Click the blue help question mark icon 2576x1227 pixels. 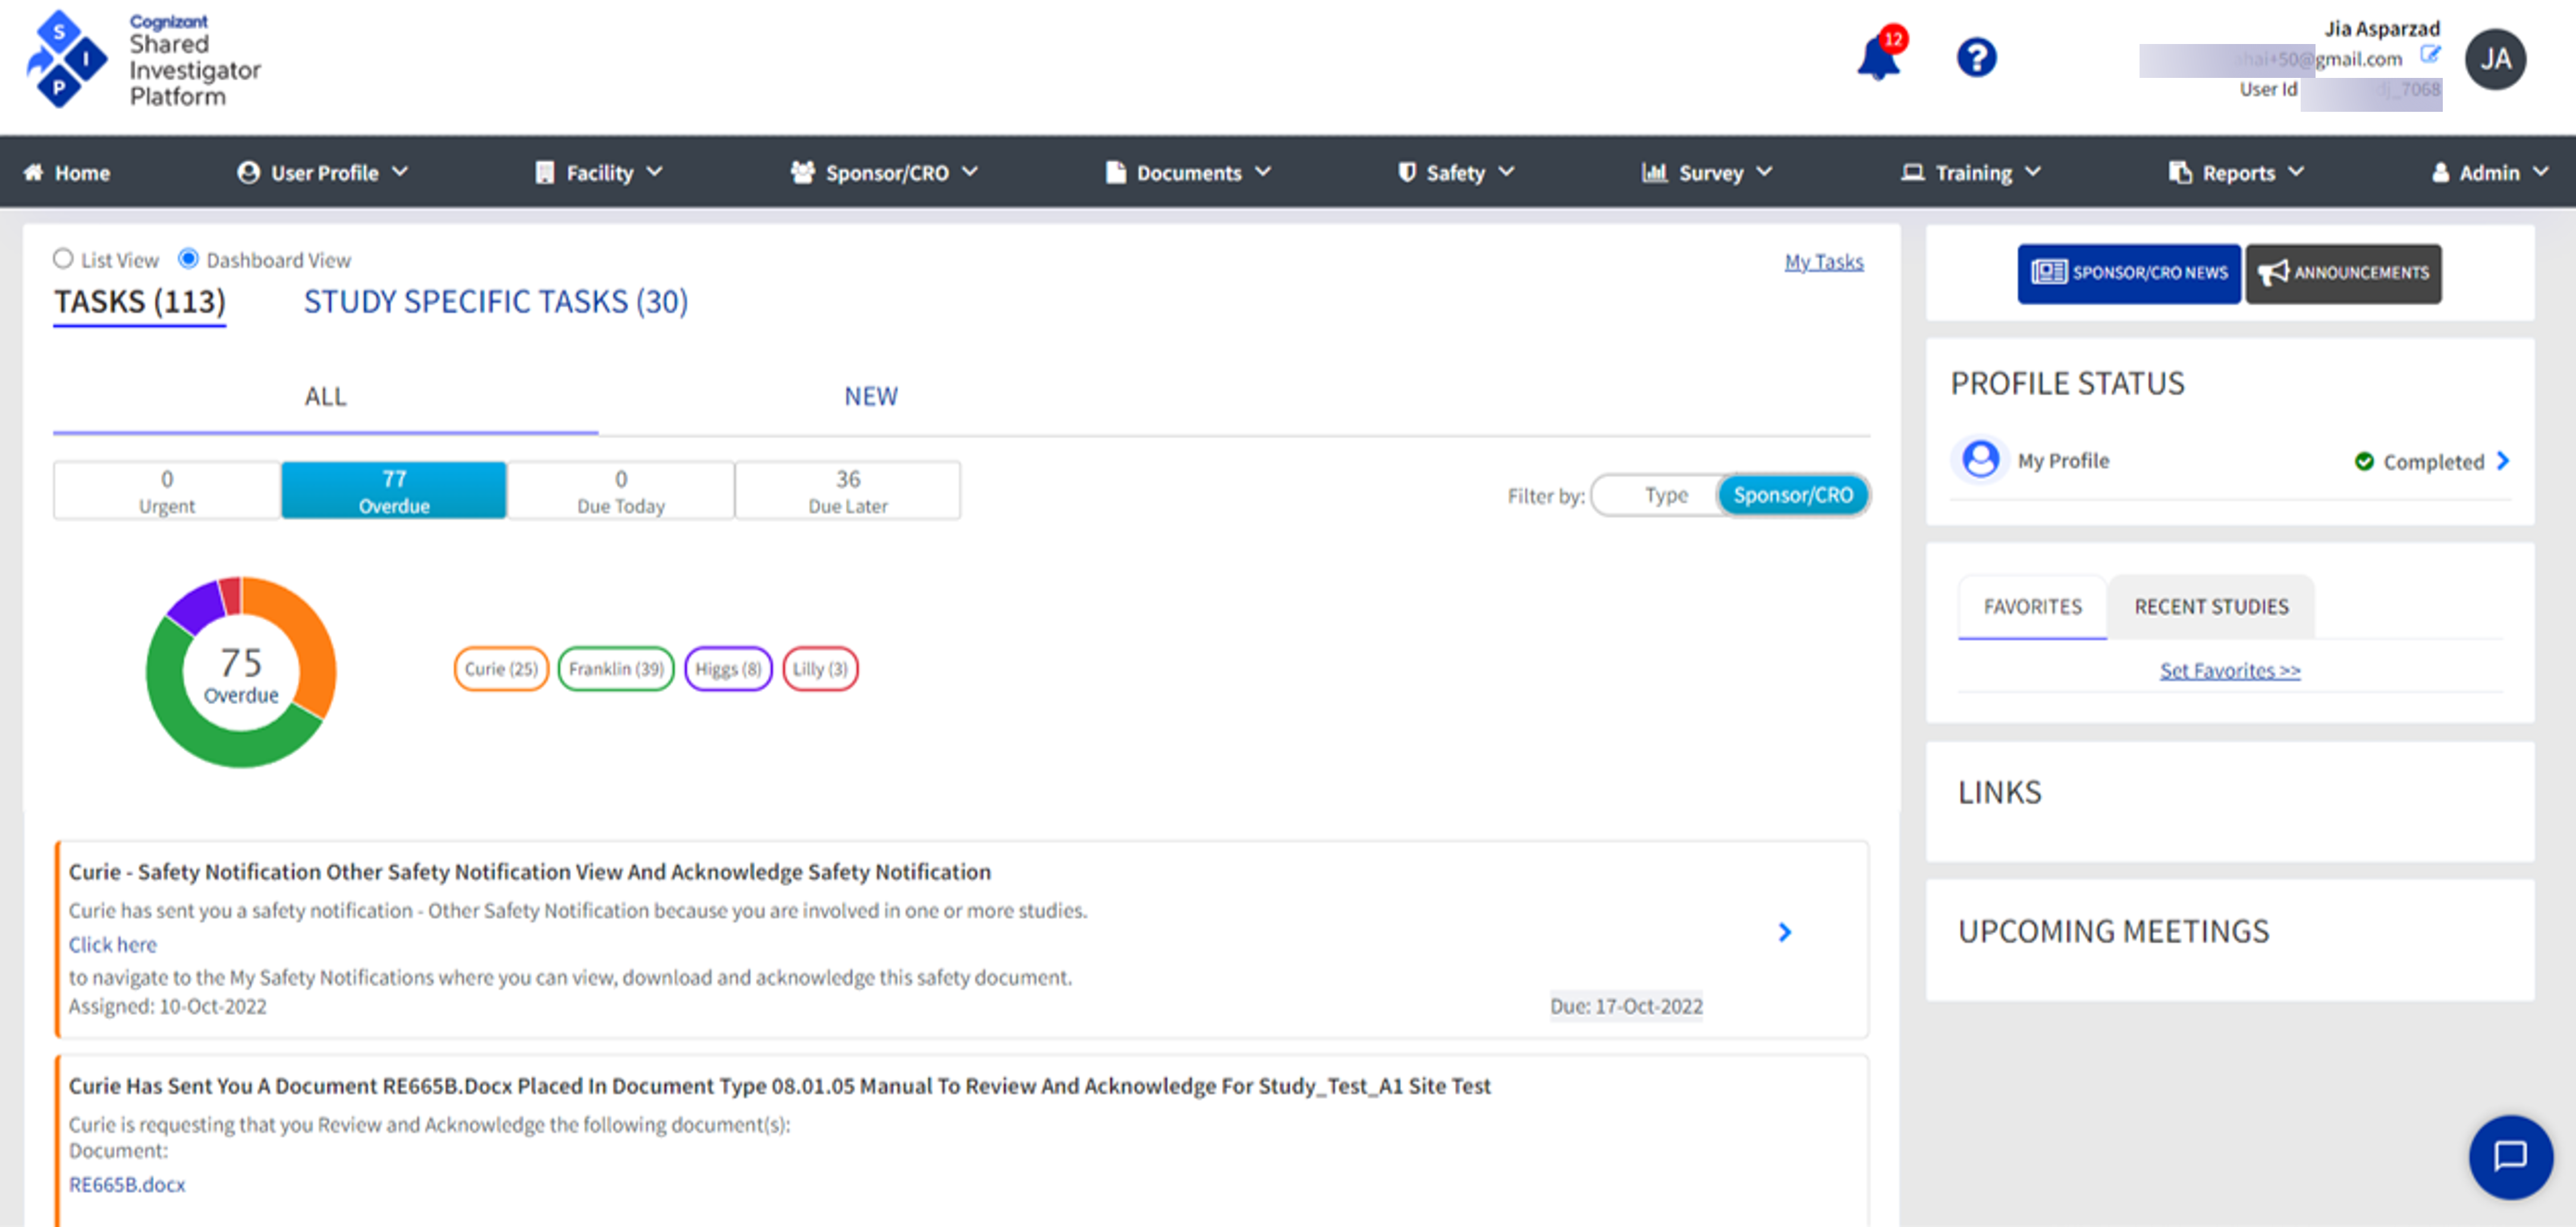coord(1976,57)
